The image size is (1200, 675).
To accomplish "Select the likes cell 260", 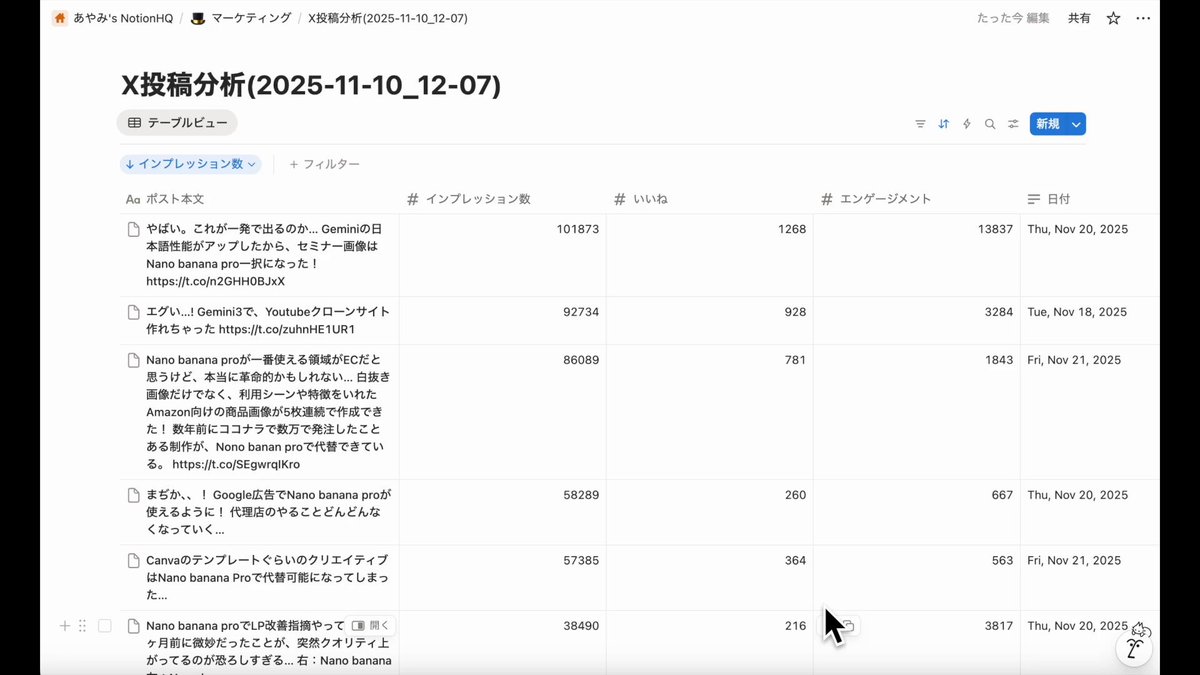I will [710, 512].
